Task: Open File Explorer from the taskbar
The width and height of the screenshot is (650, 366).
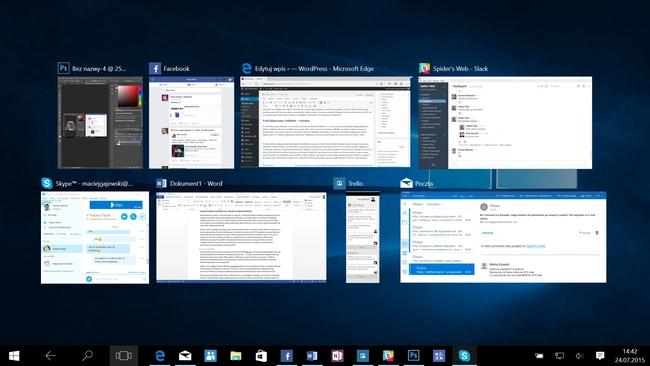Action: tap(236, 356)
